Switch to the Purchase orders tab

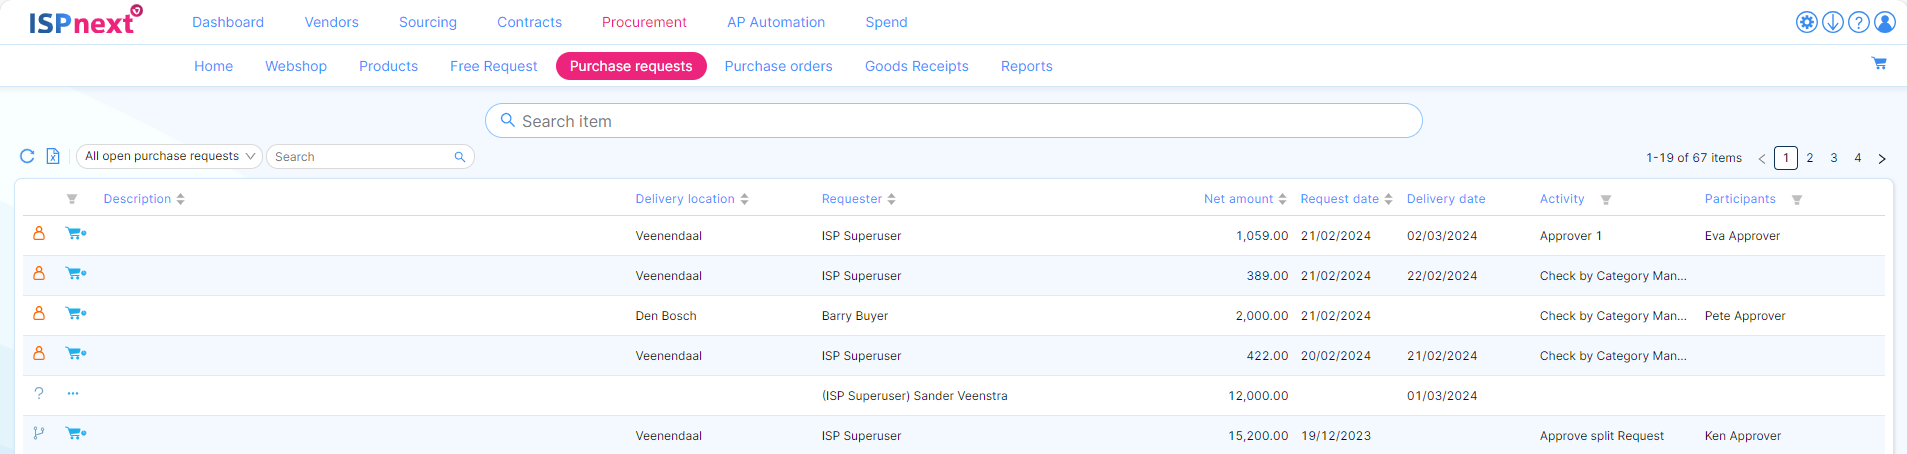778,66
